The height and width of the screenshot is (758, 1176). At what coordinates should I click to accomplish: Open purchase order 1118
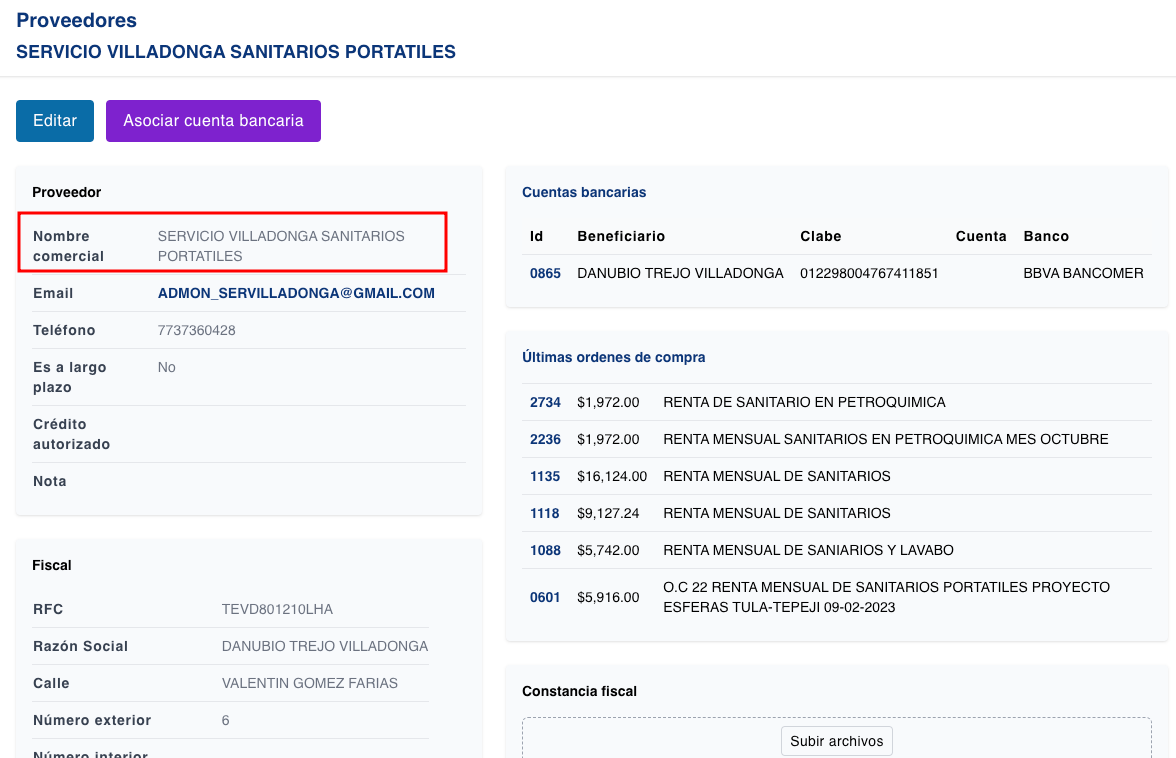point(544,513)
